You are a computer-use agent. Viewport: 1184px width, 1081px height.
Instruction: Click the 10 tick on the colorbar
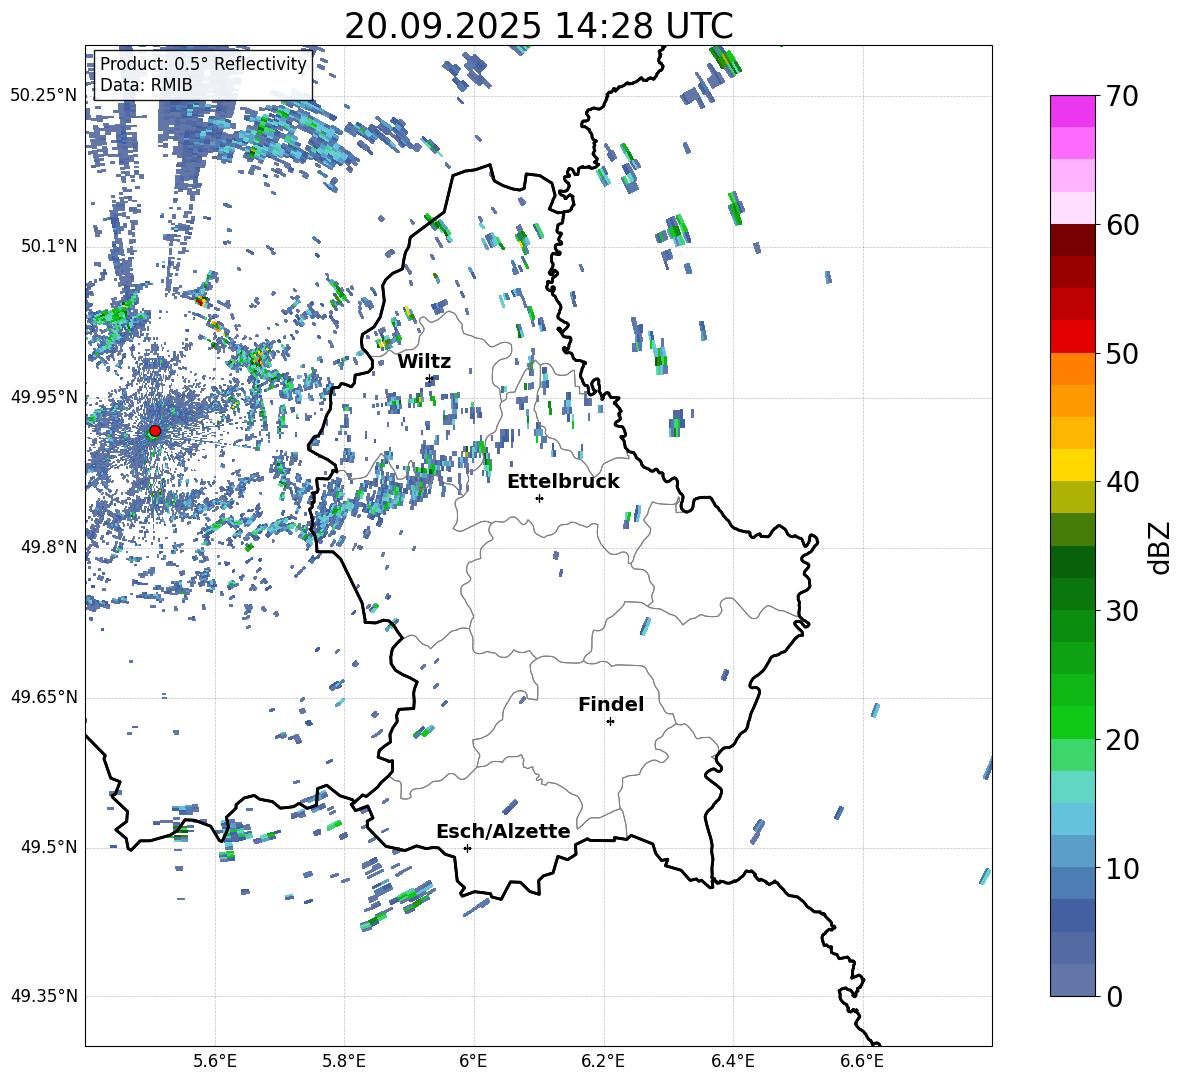pos(1122,868)
